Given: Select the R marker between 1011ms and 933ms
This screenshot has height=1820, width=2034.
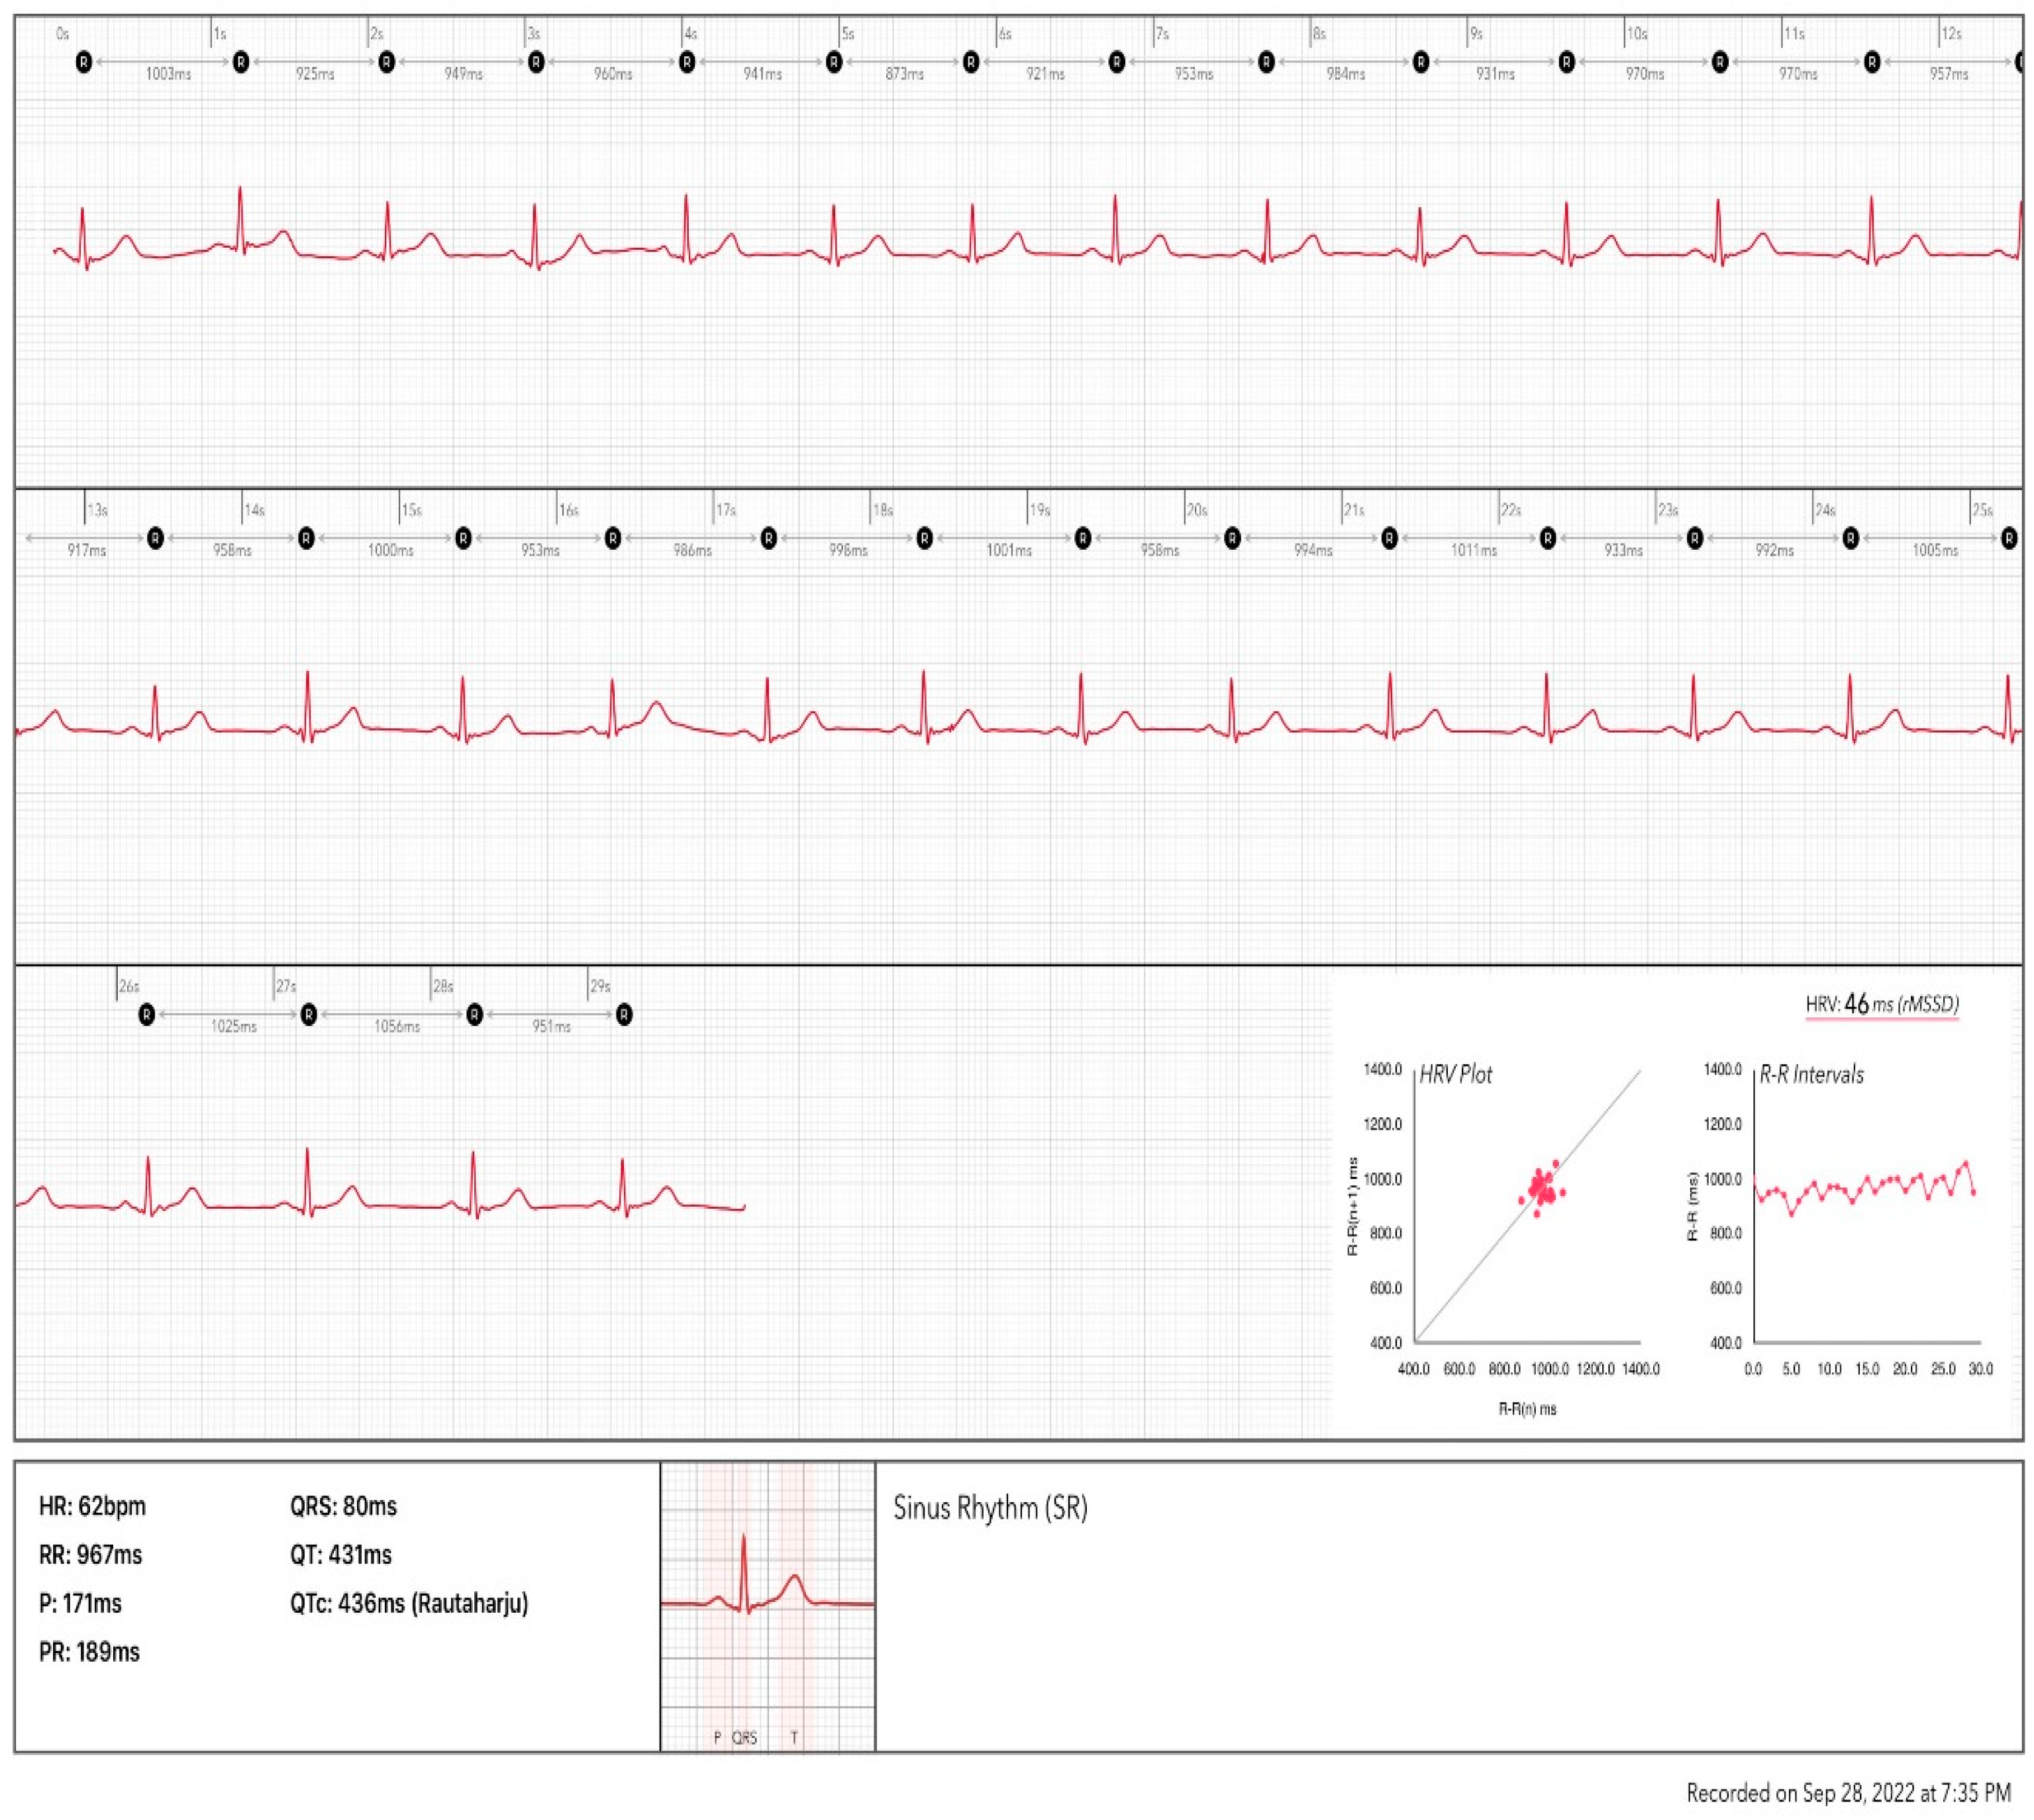Looking at the screenshot, I should coord(1548,539).
